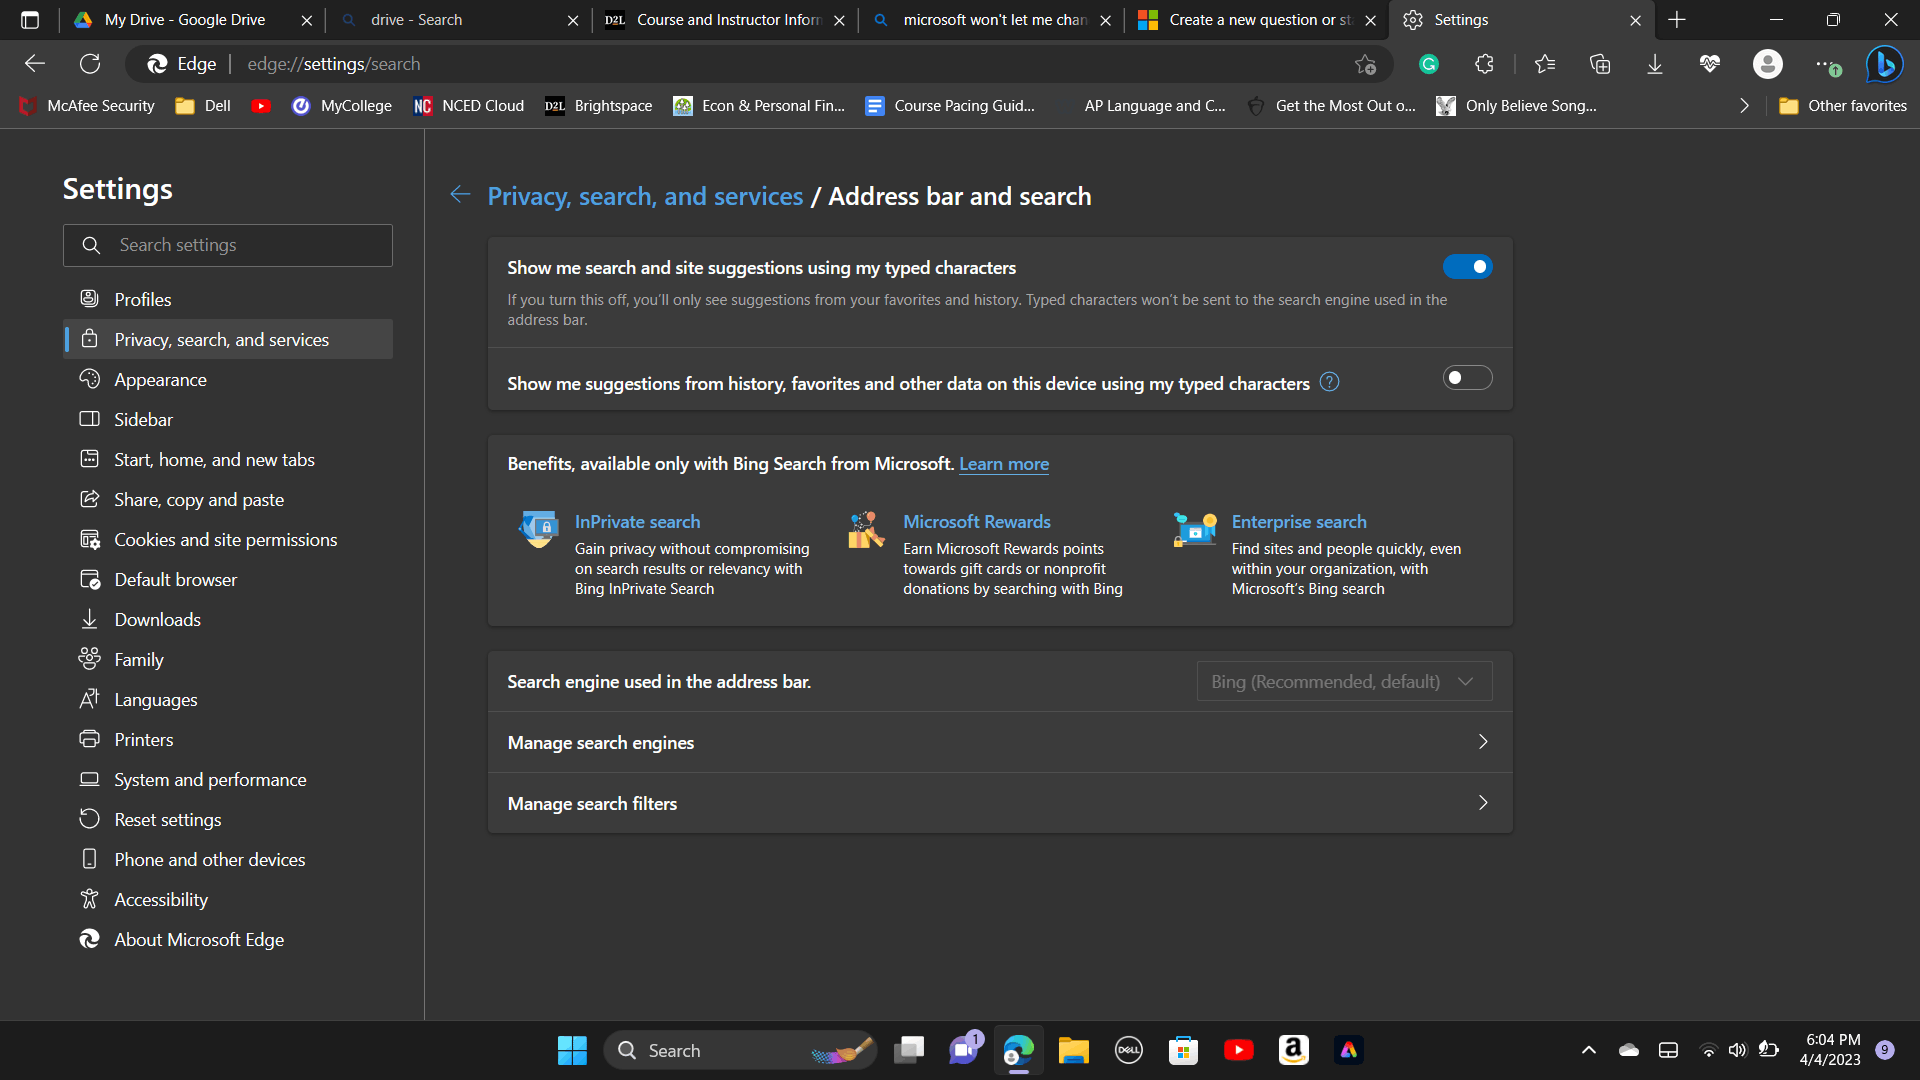Image resolution: width=1920 pixels, height=1080 pixels.
Task: Click the browser refresh icon
Action: (90, 64)
